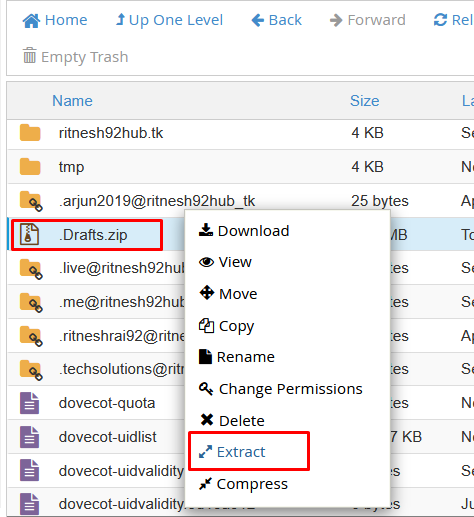Click the tmp folder icon

pyautogui.click(x=30, y=166)
